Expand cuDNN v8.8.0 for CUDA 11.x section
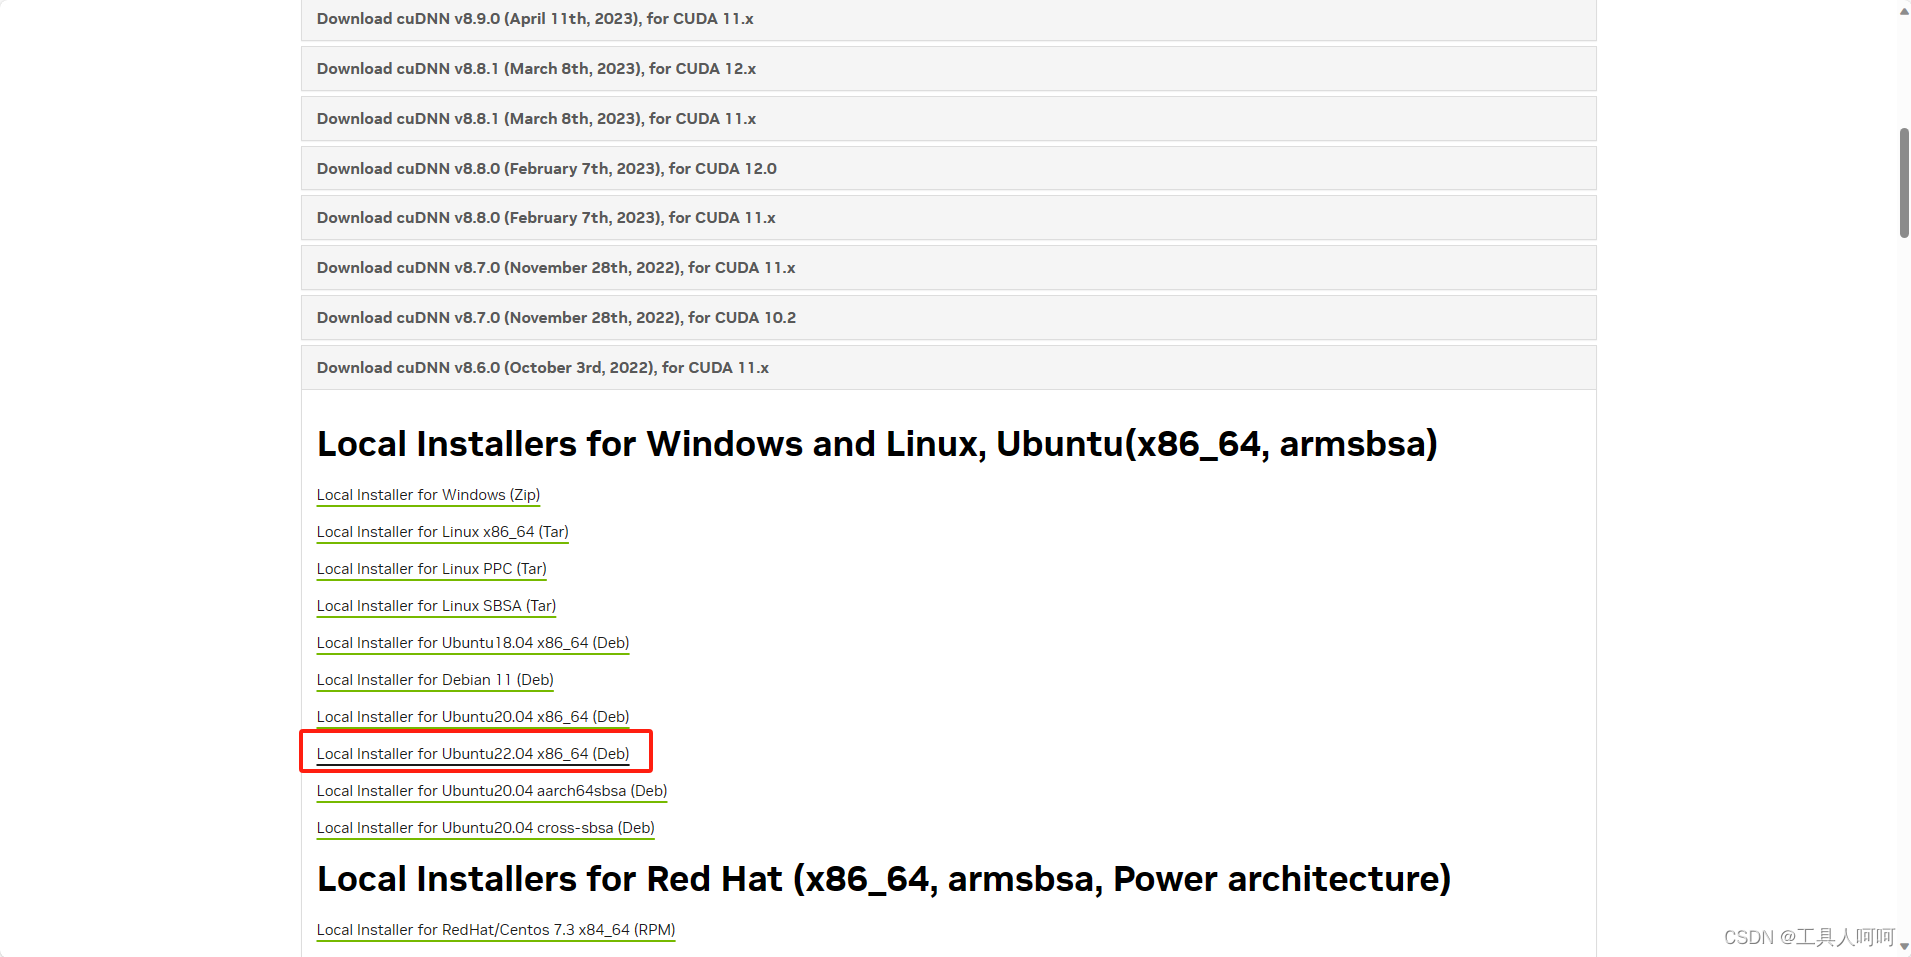 point(948,218)
